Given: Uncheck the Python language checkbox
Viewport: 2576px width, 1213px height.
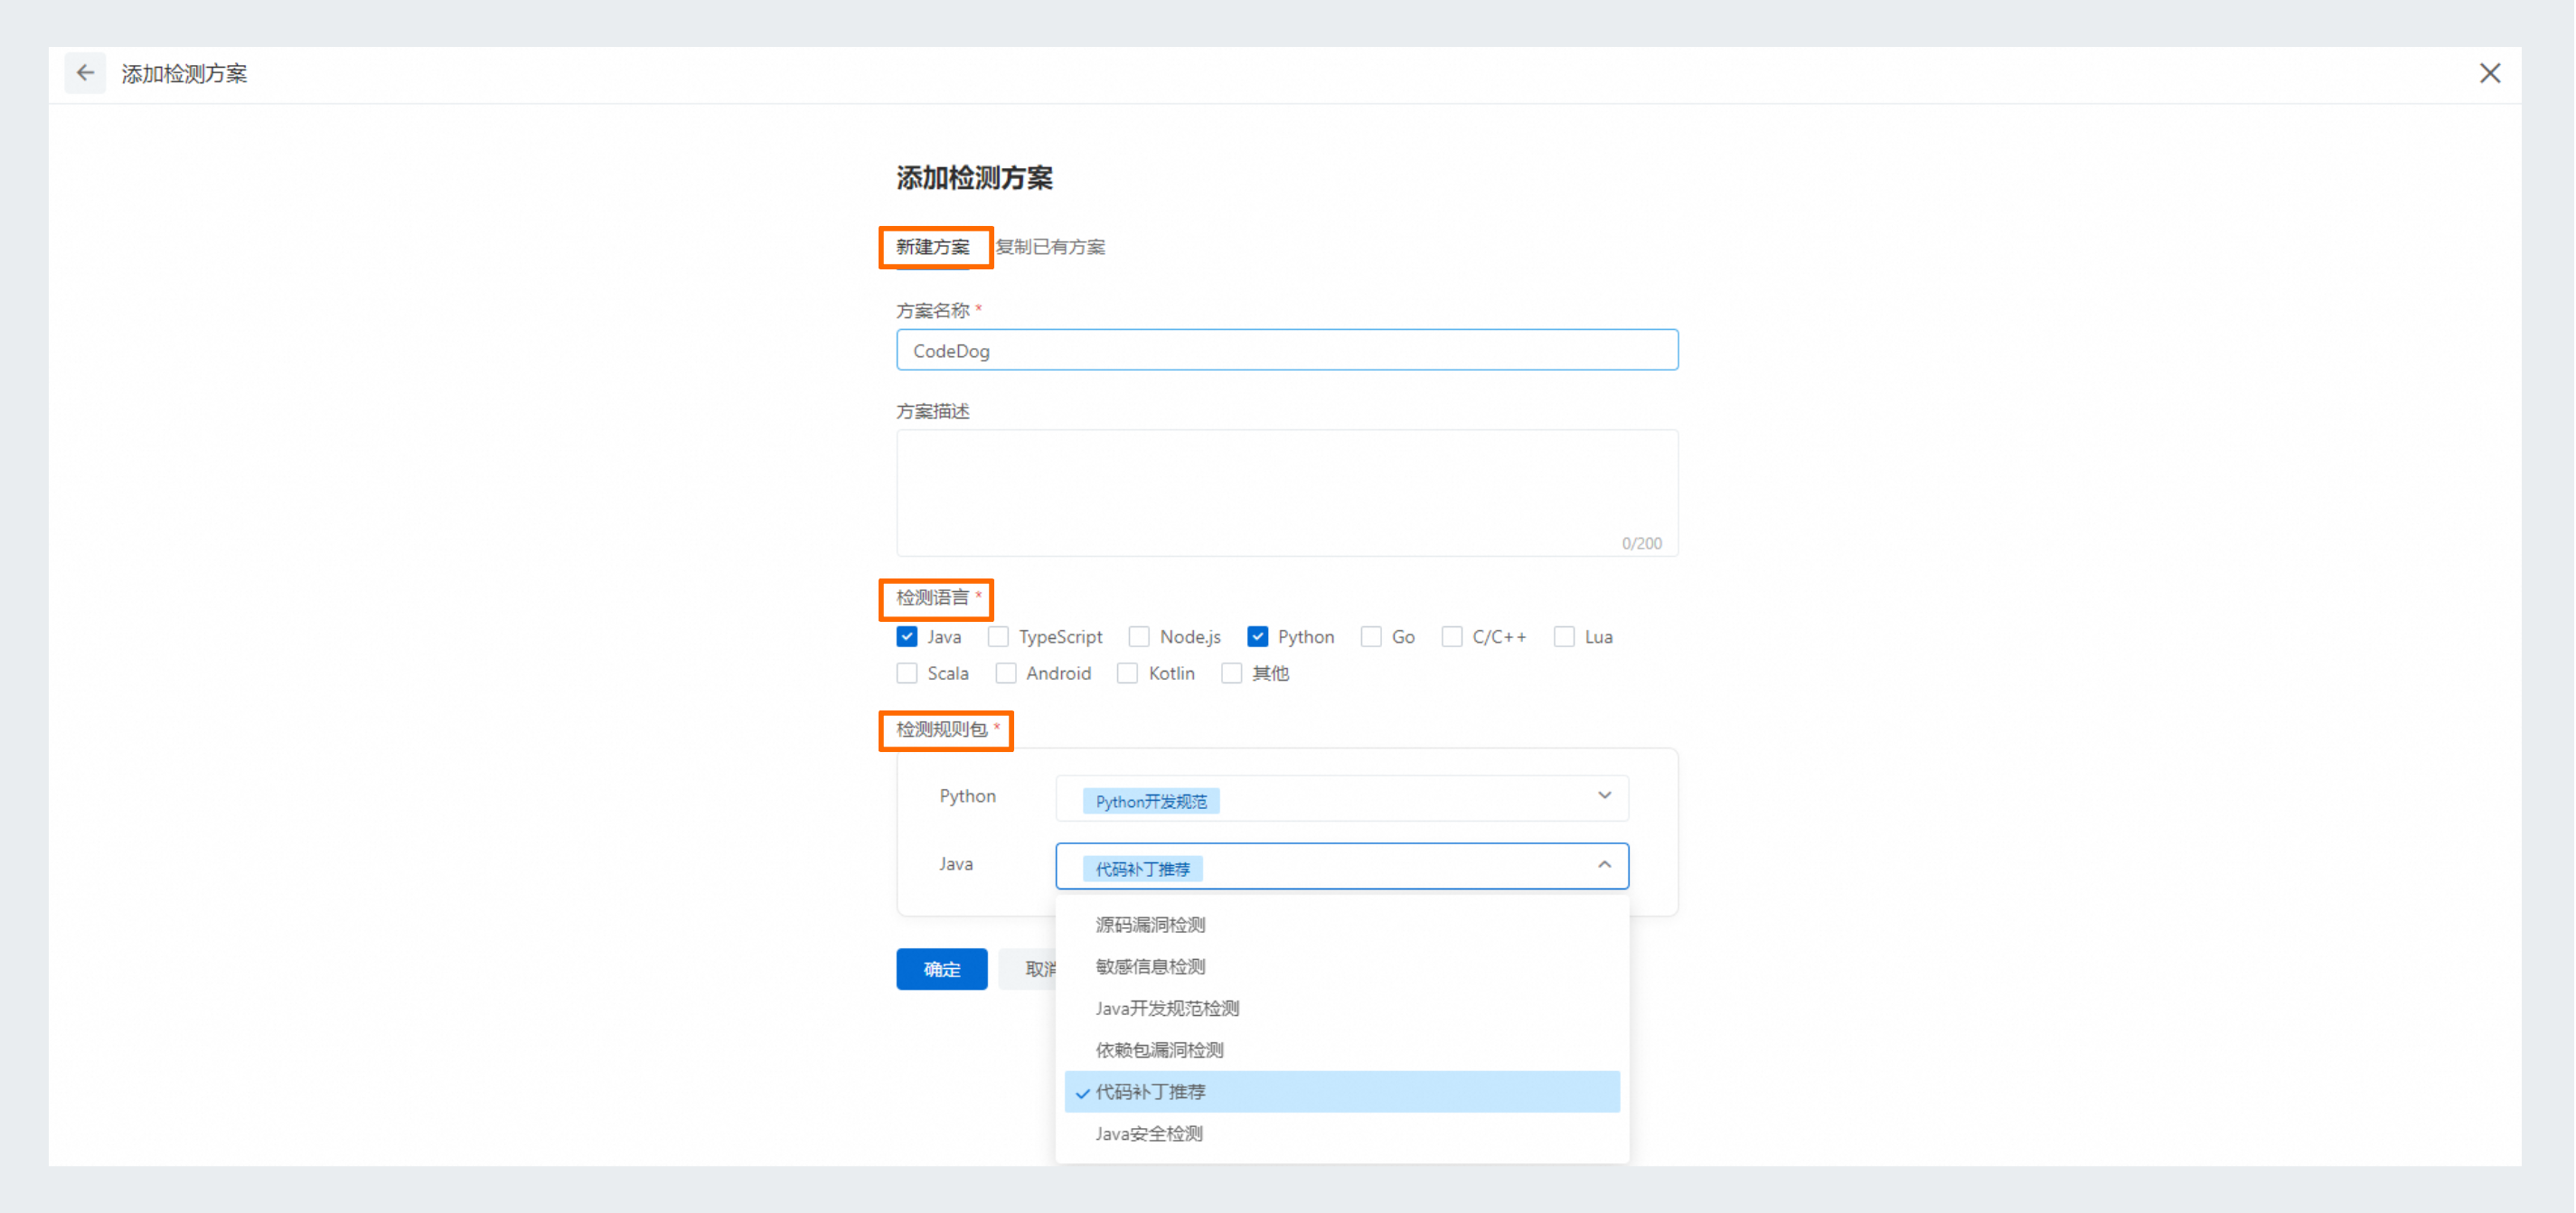Looking at the screenshot, I should [1258, 637].
